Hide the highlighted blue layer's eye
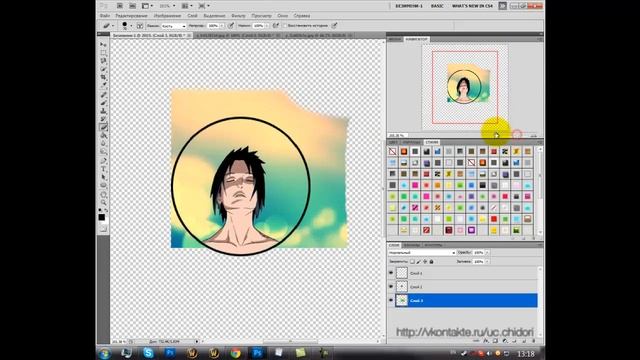 (391, 300)
